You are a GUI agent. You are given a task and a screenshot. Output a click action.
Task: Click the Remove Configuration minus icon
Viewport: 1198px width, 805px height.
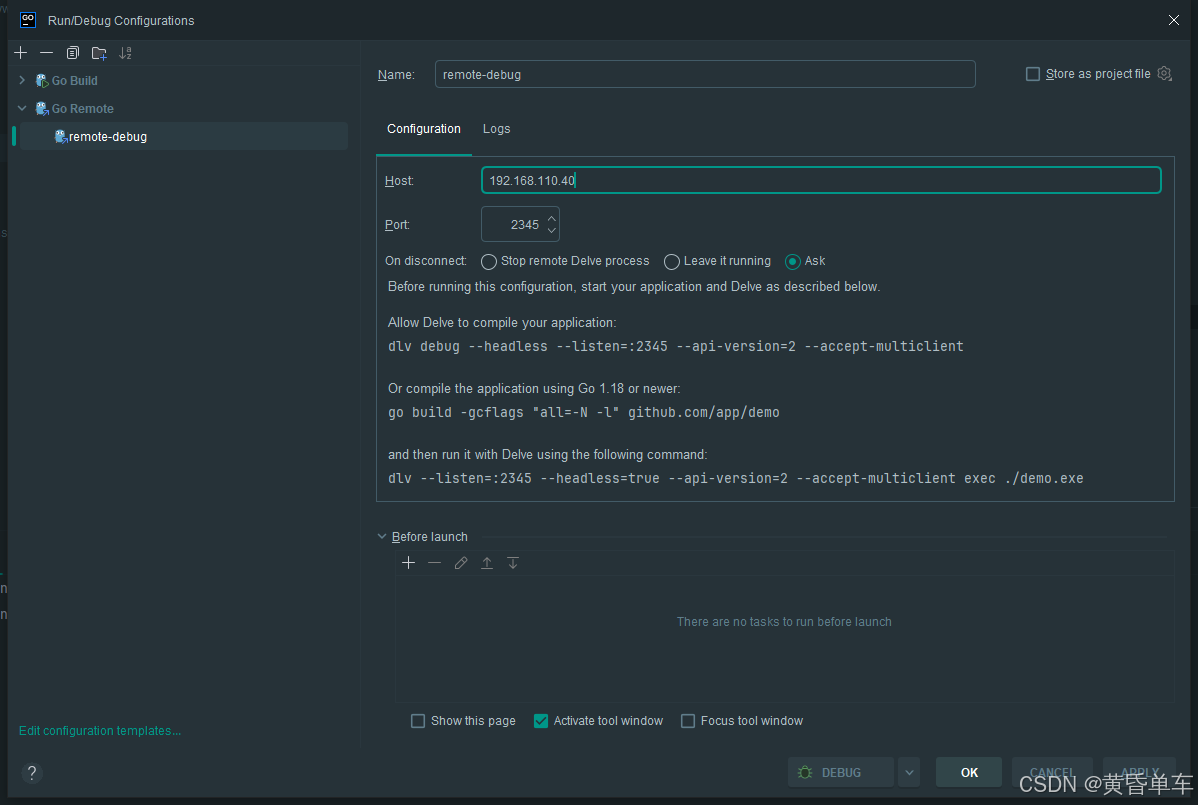tap(46, 53)
